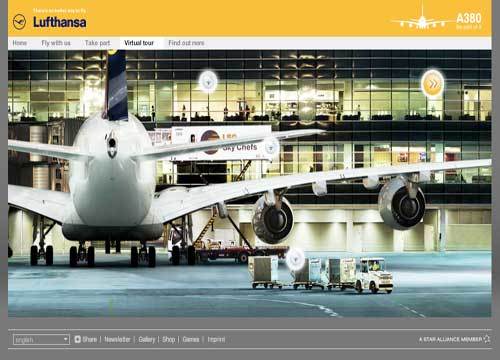Click the orange double-arrow next hotspot
500x360 pixels.
(x=432, y=84)
